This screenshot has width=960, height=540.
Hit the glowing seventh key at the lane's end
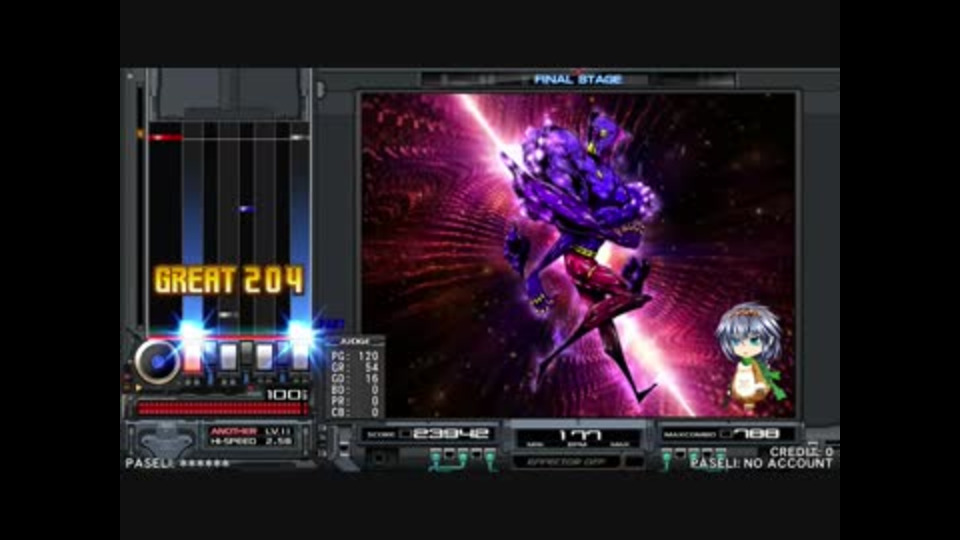[x=300, y=357]
